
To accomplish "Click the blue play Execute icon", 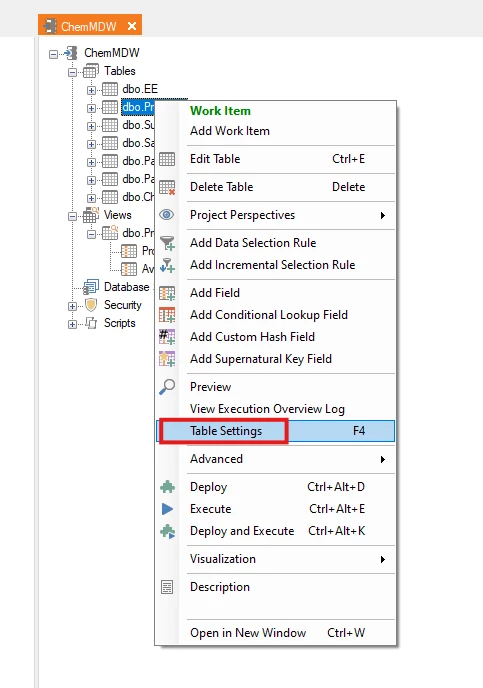I will click(167, 509).
